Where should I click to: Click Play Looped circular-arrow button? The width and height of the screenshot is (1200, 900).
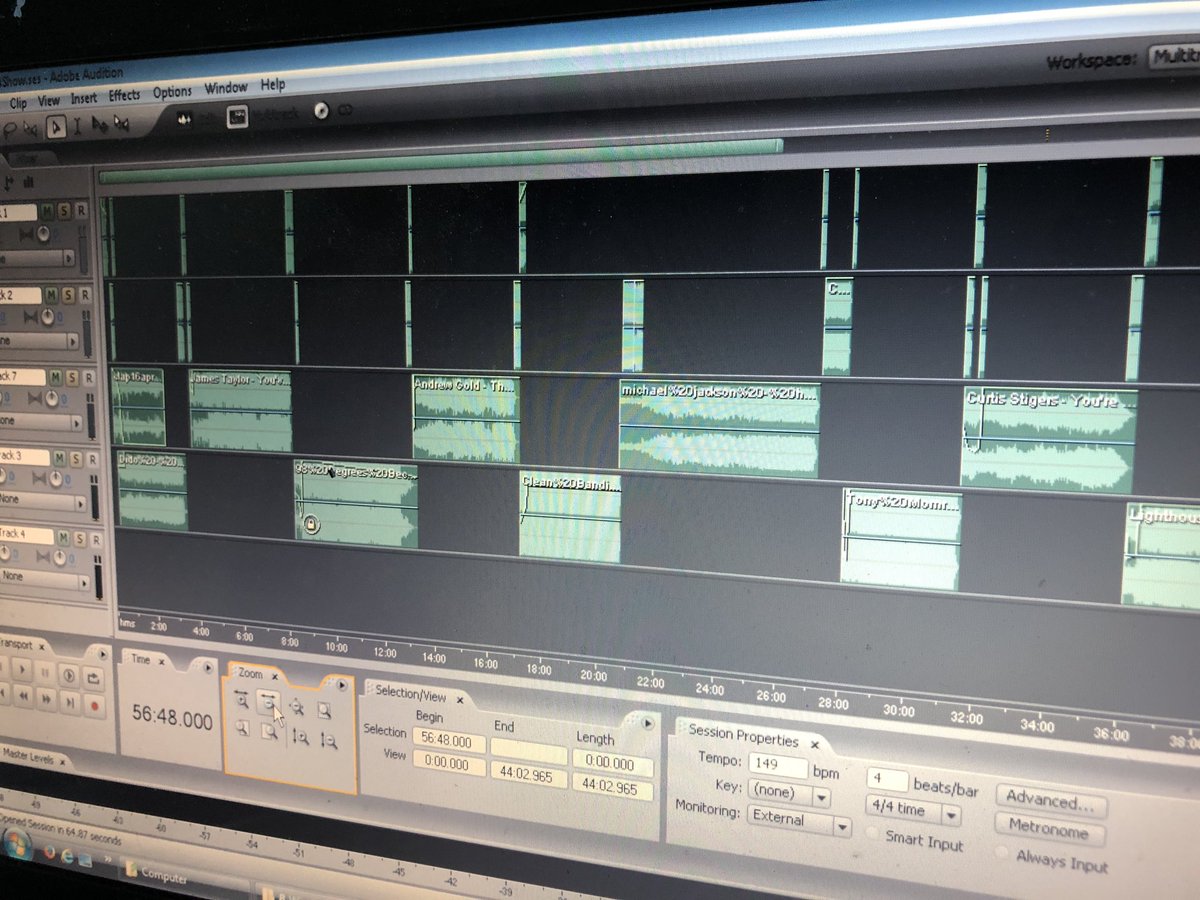[69, 676]
